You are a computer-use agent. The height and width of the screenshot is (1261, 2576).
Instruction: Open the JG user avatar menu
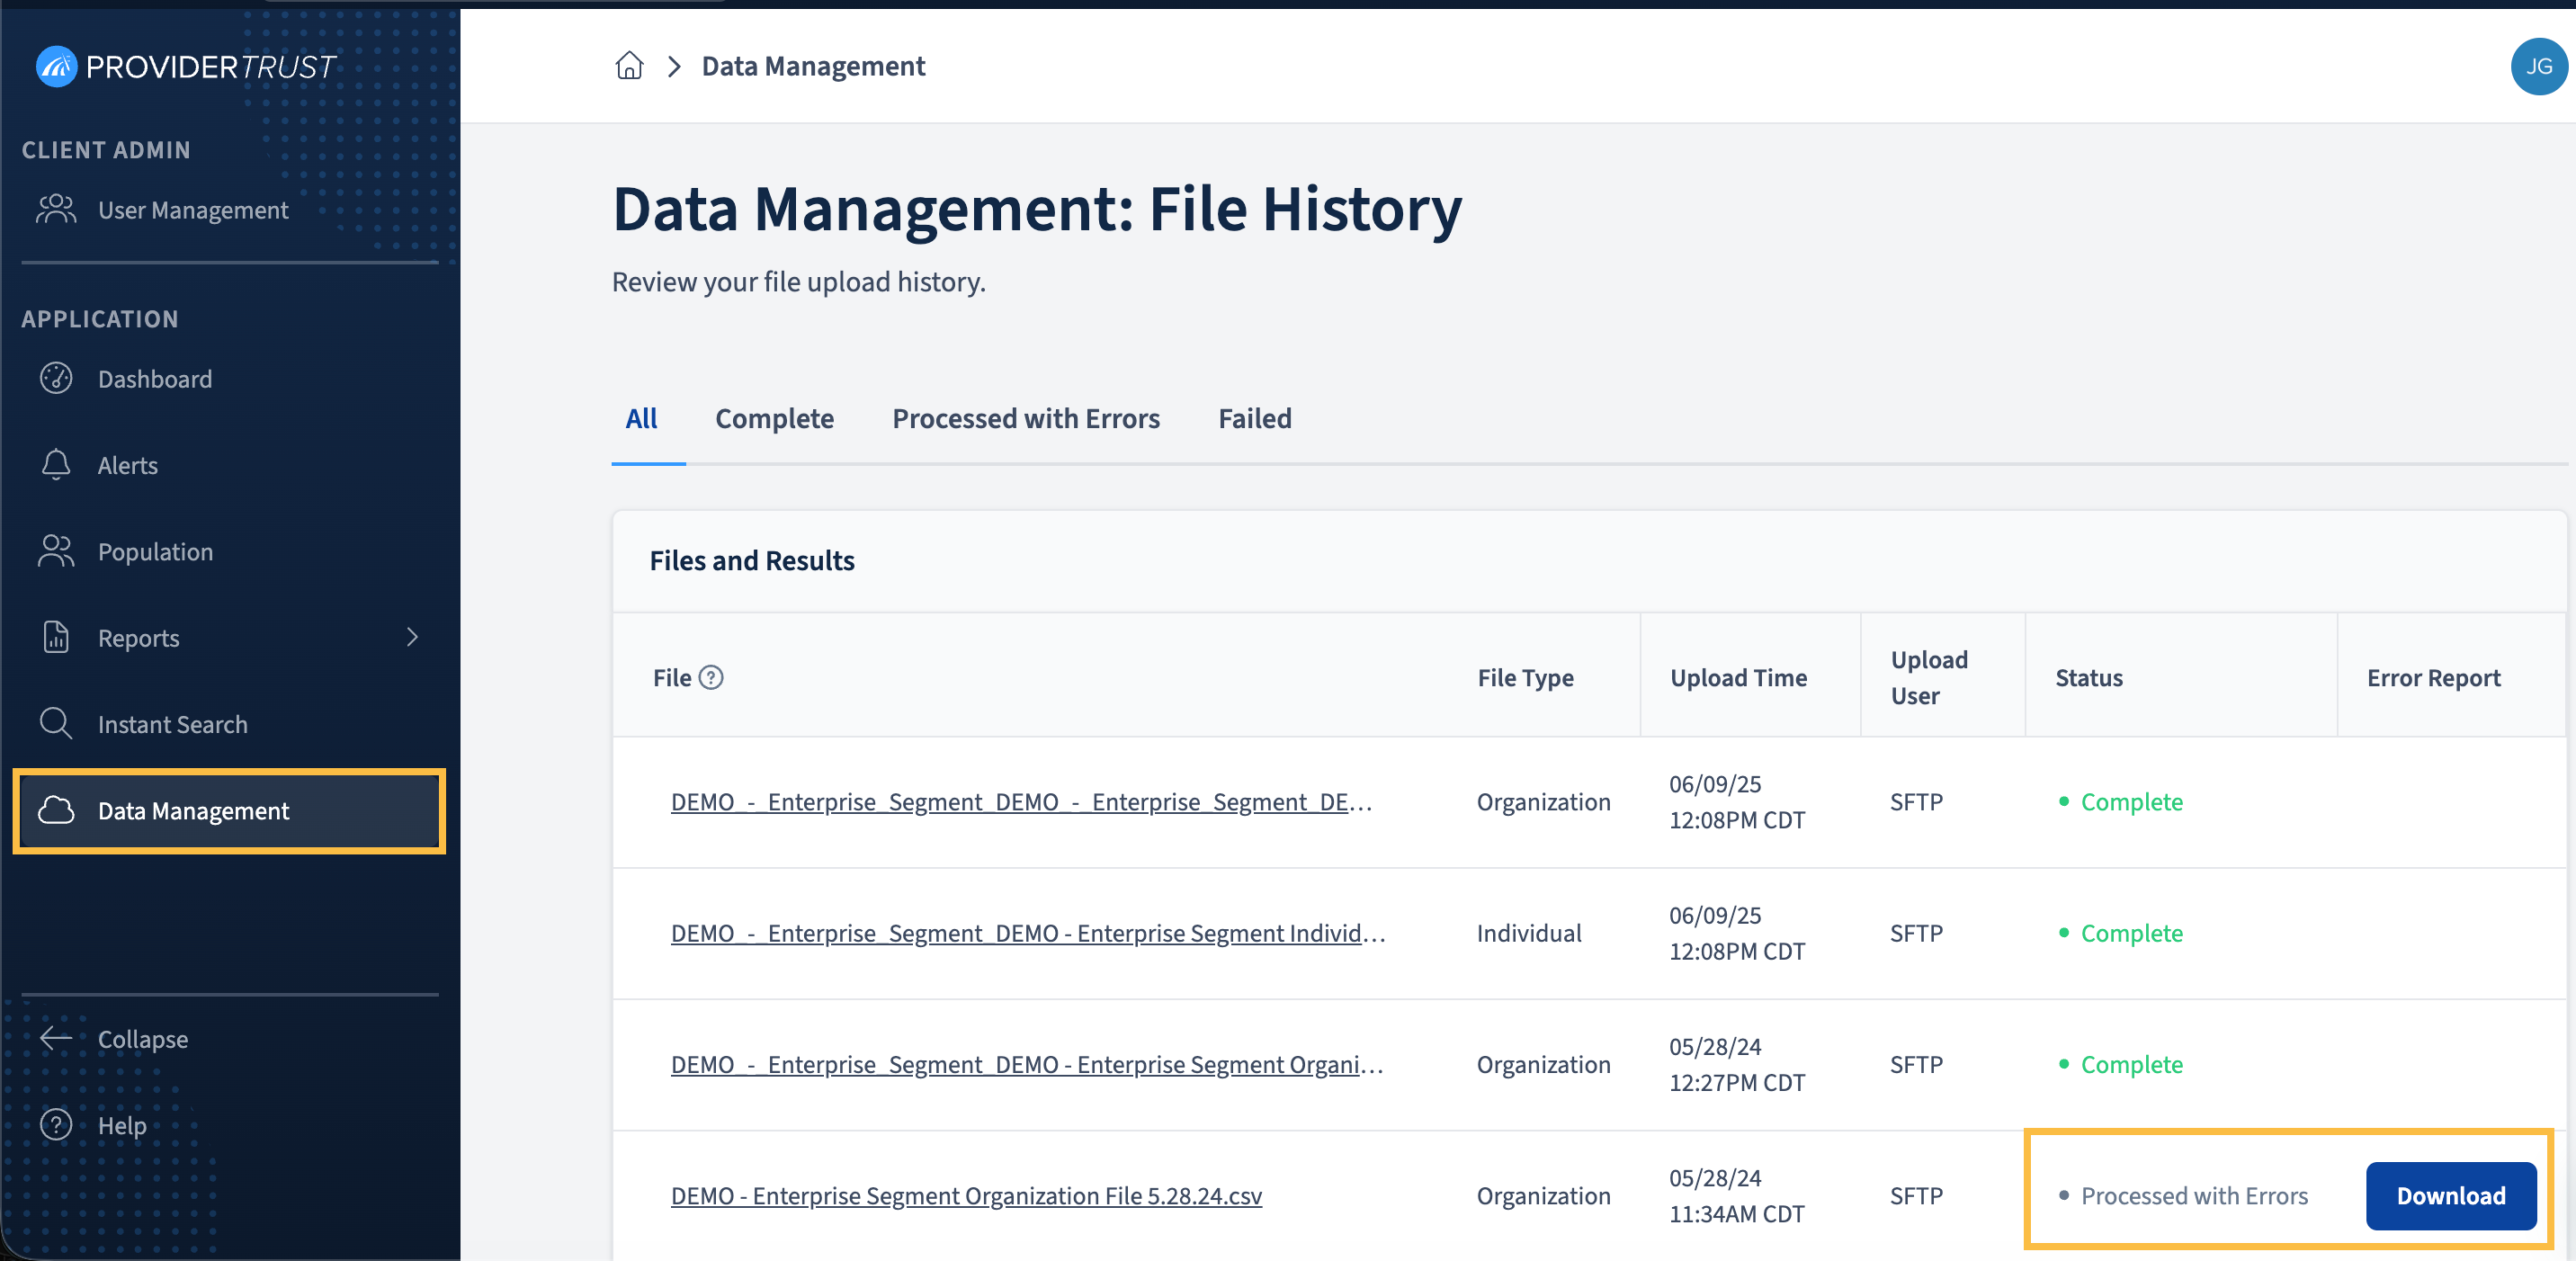pos(2538,66)
